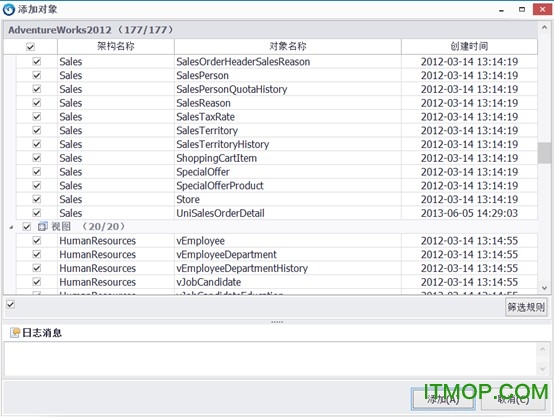Toggle SpecialOfferProduct checkbox
The width and height of the screenshot is (554, 417).
37,186
